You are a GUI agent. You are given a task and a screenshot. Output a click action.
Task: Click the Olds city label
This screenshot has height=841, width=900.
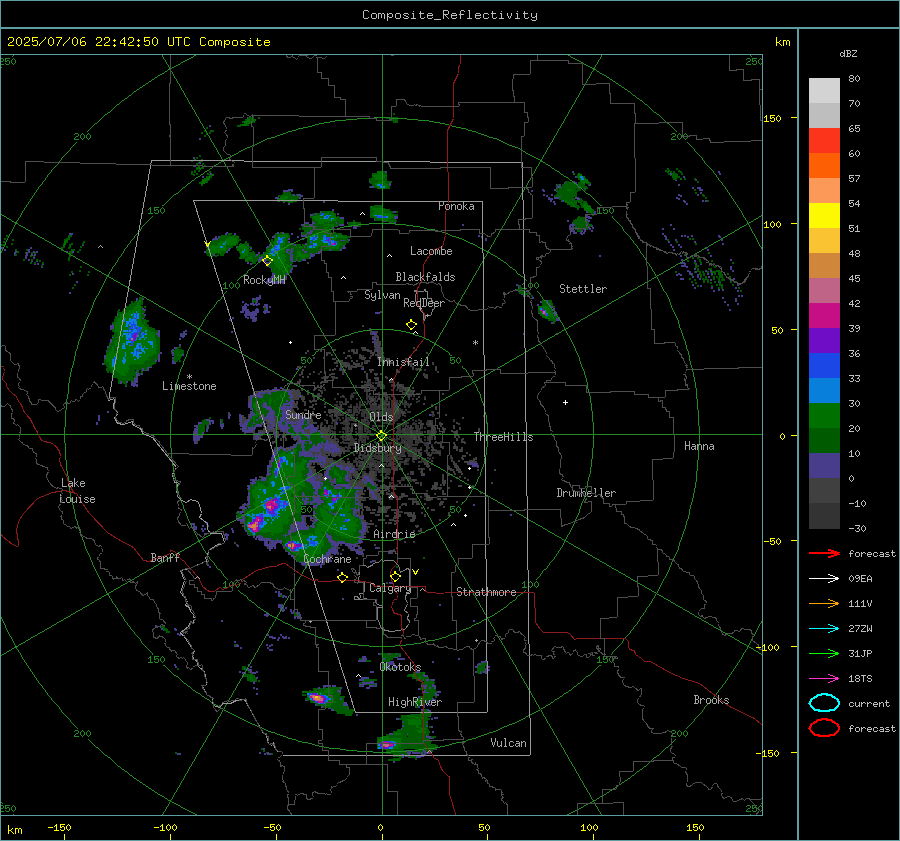381,417
